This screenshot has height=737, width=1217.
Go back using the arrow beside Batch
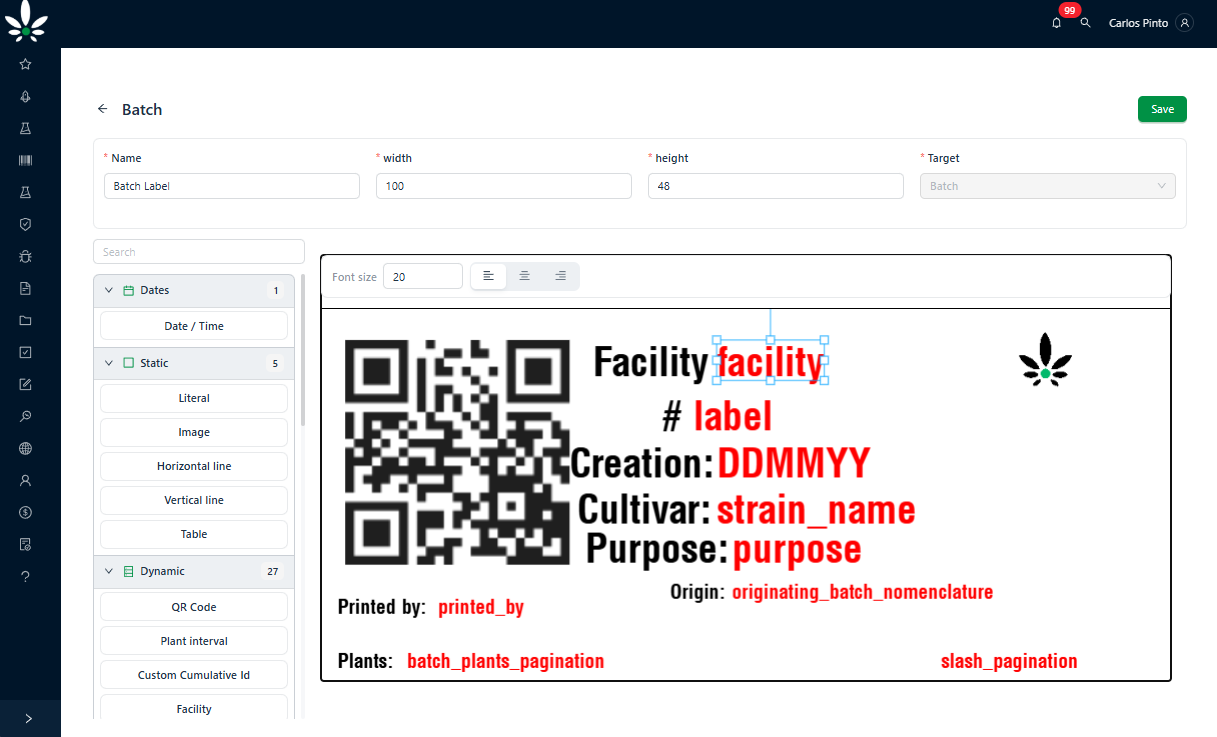102,109
